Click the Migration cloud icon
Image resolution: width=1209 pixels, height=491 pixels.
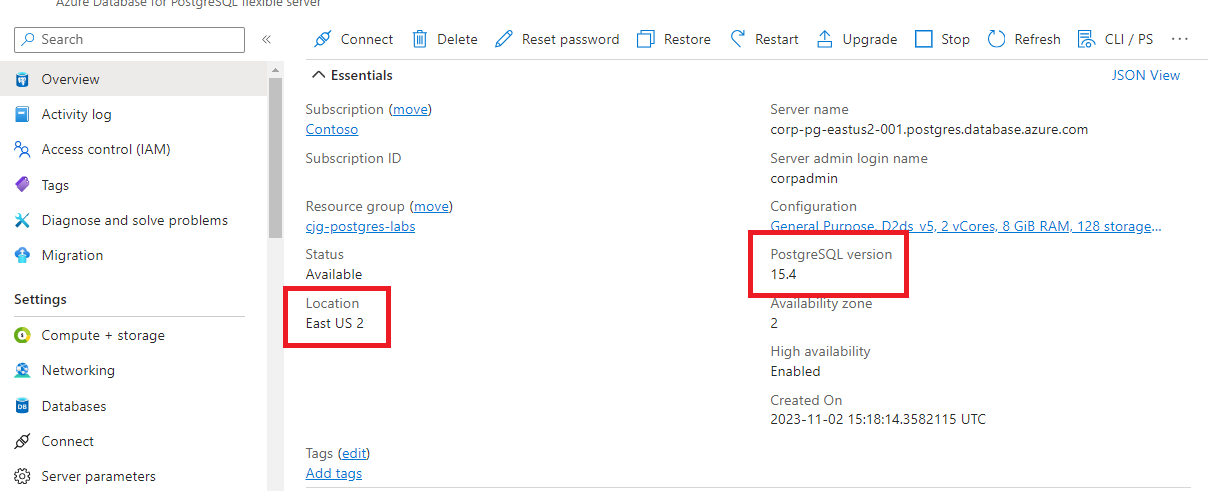[22, 255]
